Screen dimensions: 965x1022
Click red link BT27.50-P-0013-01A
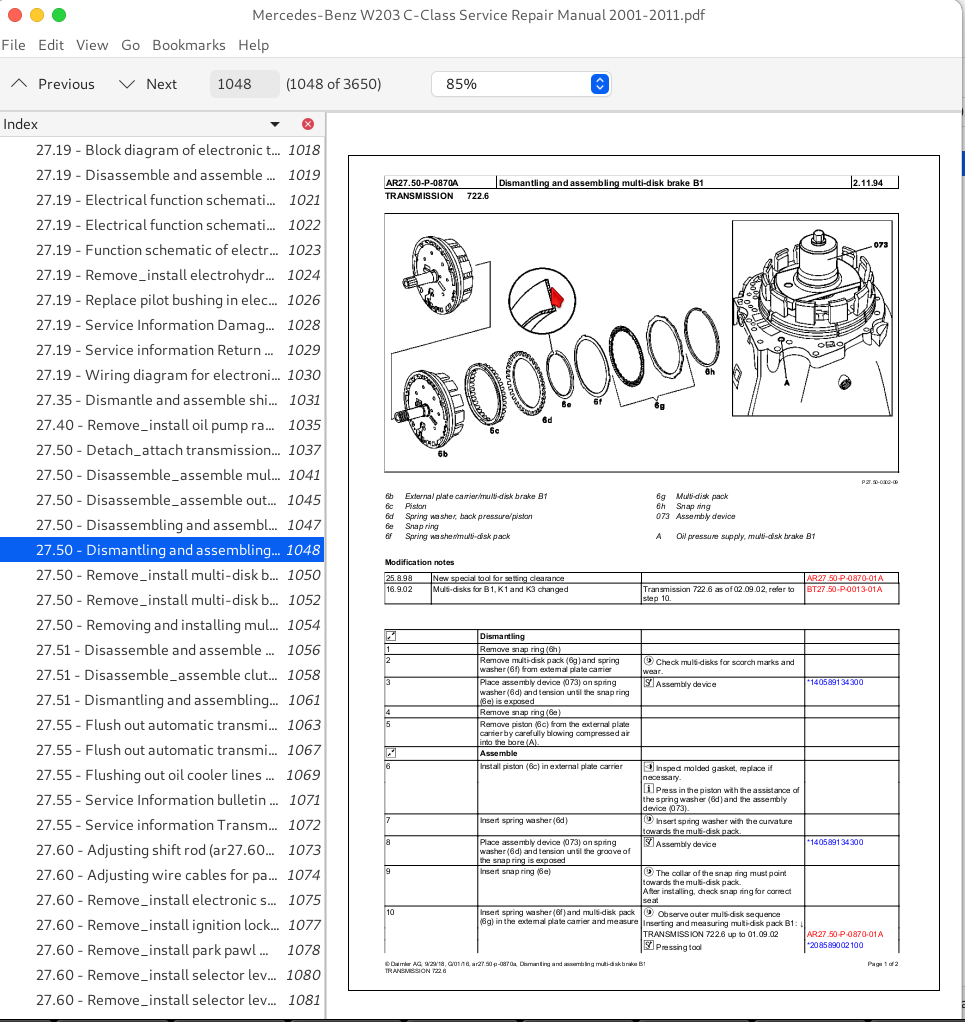click(851, 589)
